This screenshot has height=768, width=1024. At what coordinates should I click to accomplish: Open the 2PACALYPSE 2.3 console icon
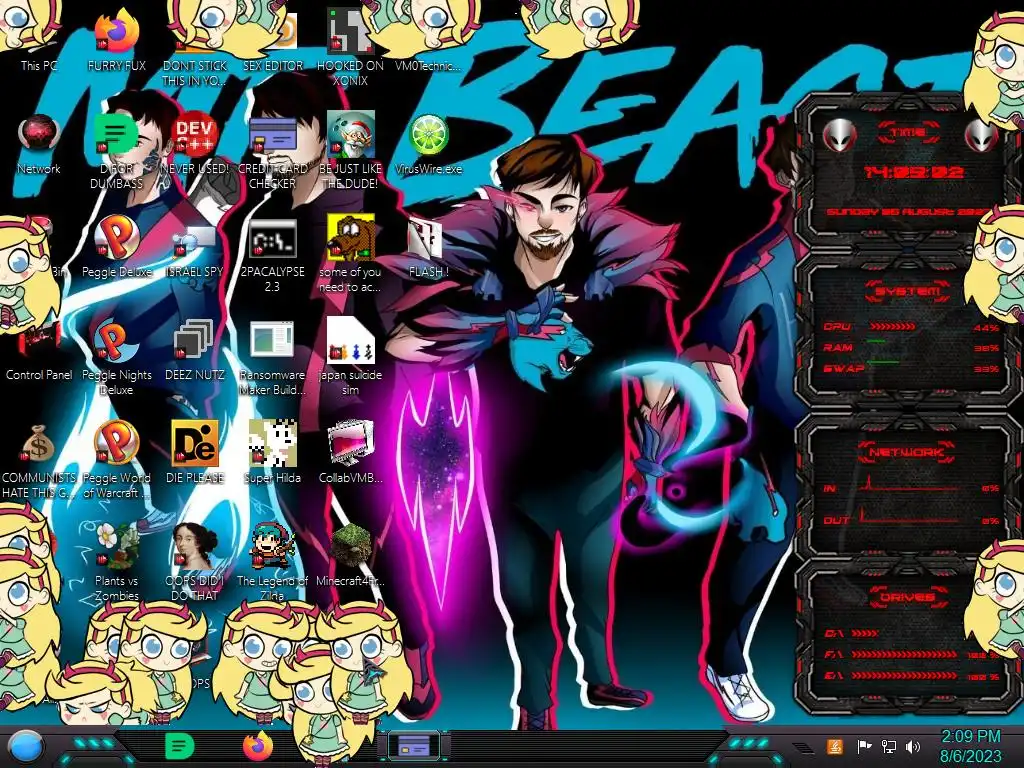click(x=272, y=255)
